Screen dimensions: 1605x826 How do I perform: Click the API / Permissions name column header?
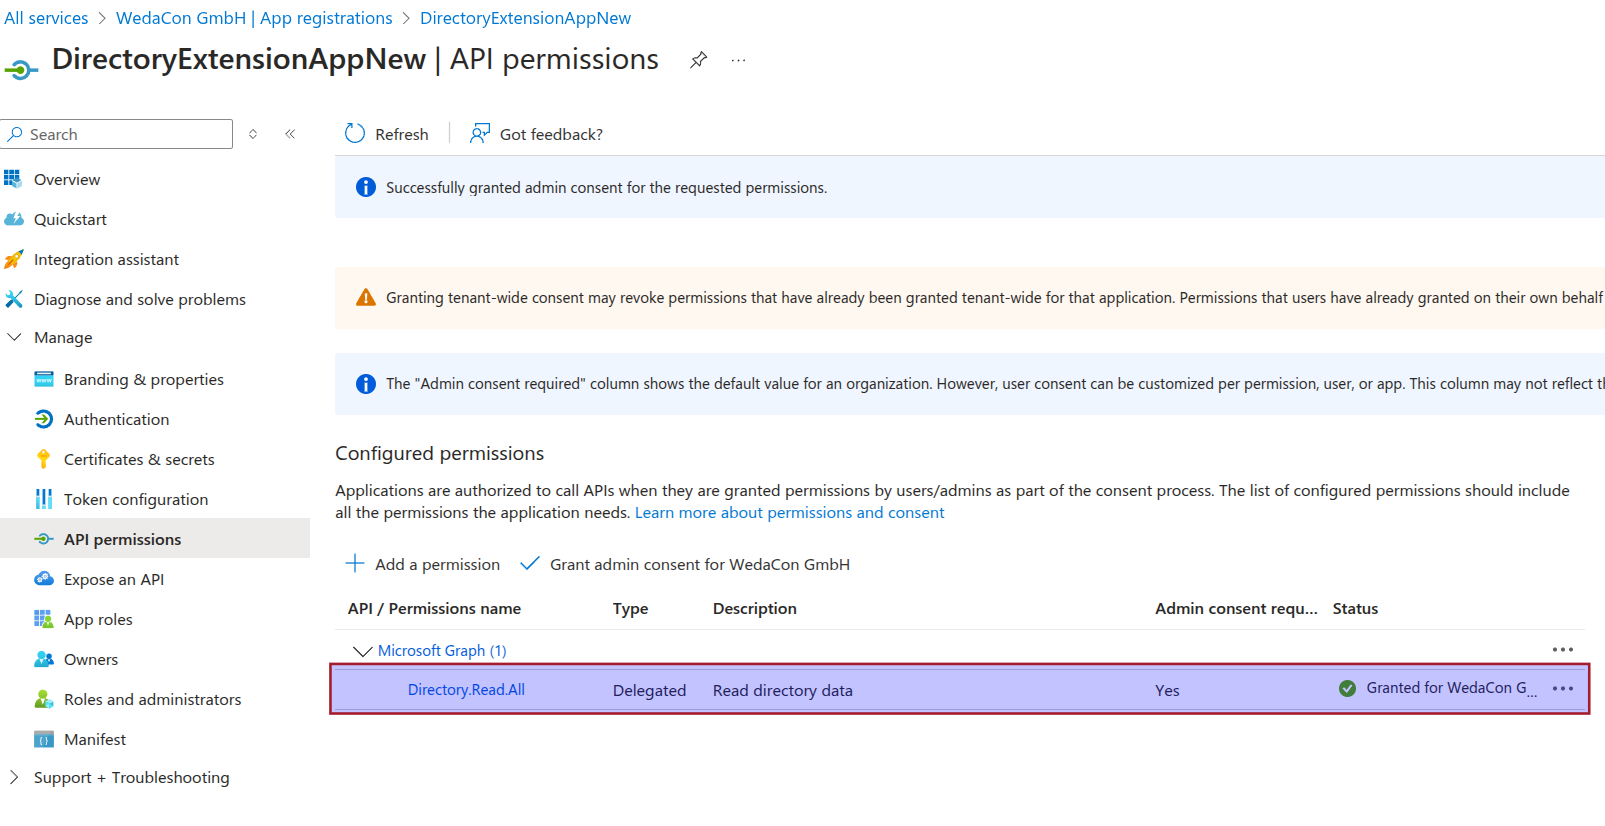pos(434,608)
